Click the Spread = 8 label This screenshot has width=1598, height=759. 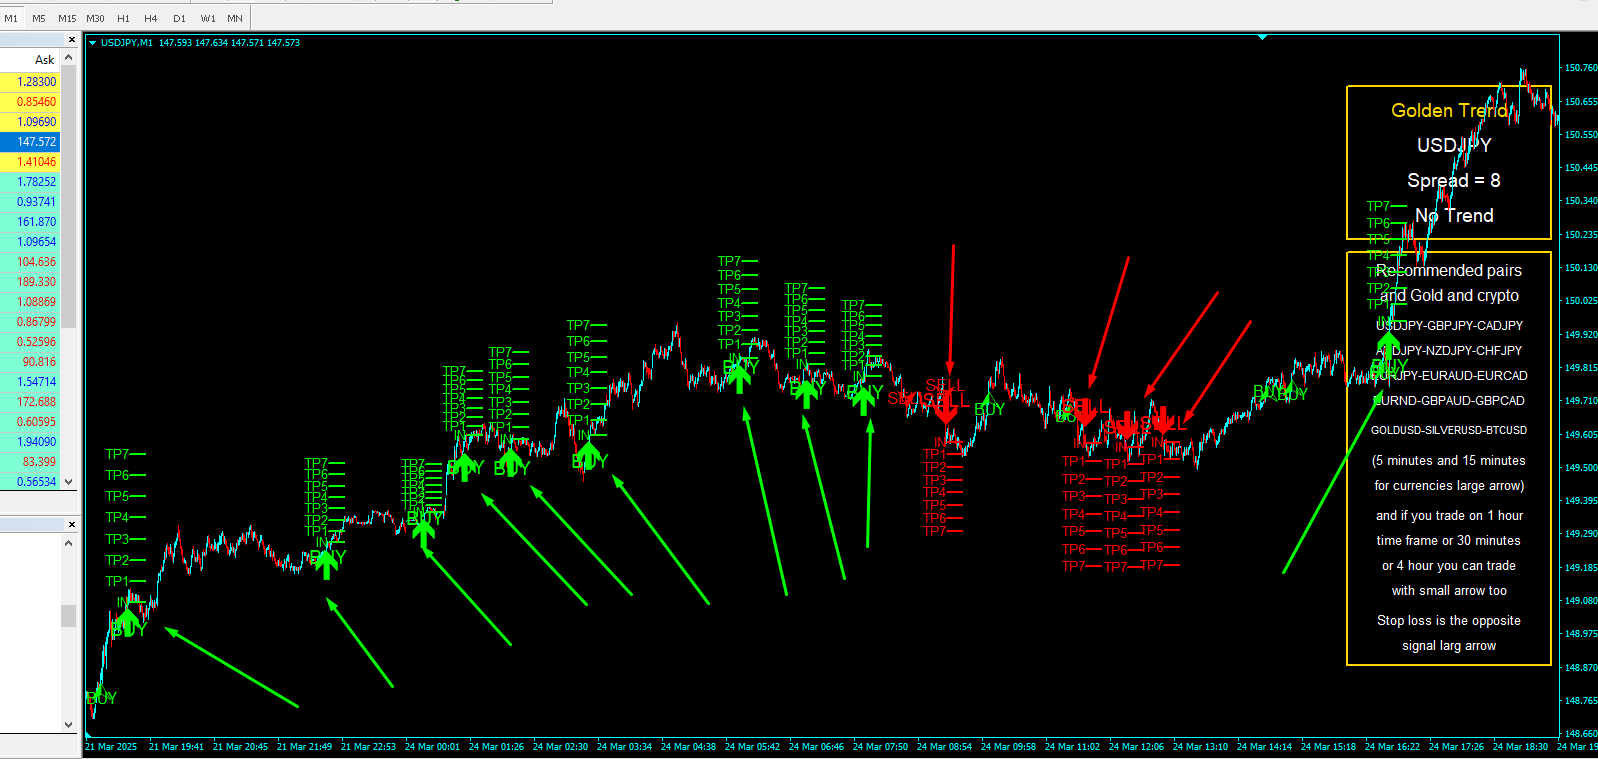click(x=1454, y=181)
